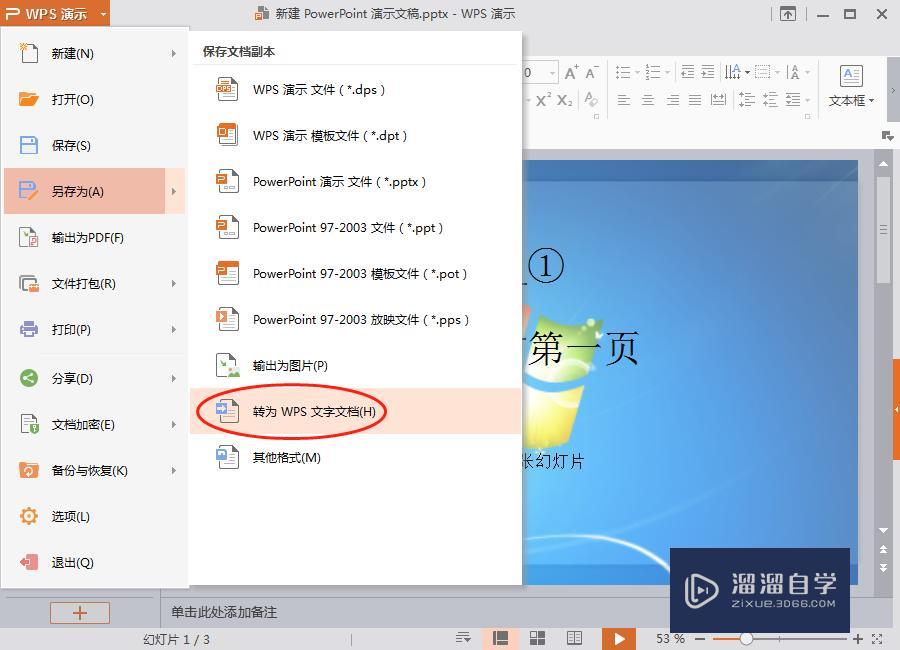
Task: Click the zoom slider handle
Action: pos(746,639)
